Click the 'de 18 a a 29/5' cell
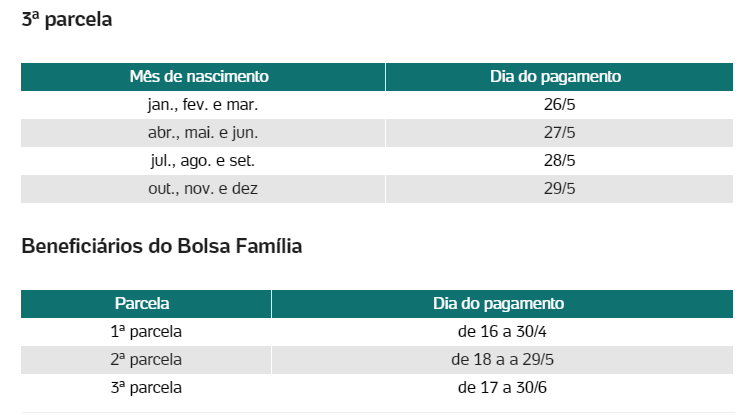Image resolution: width=744 pixels, height=419 pixels. [x=502, y=360]
